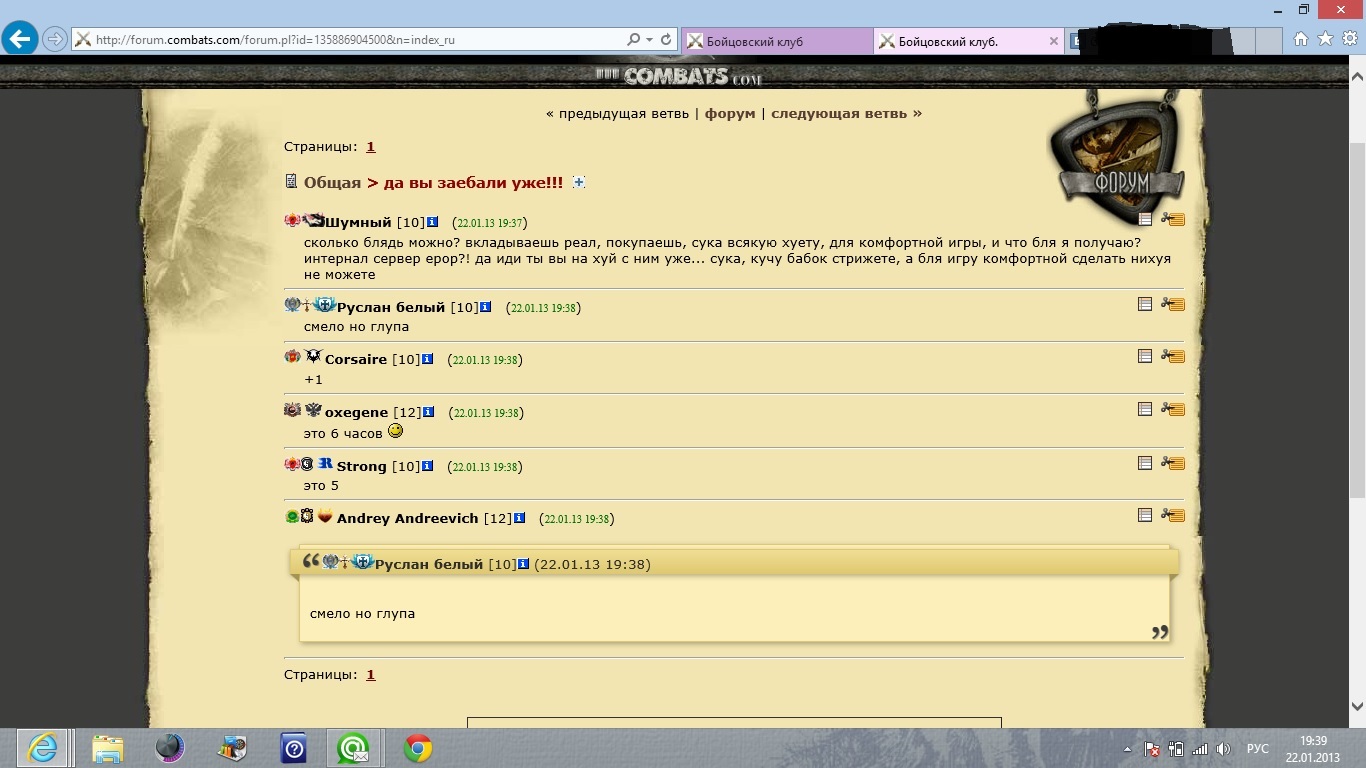1366x768 pixels.
Task: Click the smiley emoticon in oxegene's post
Action: pyautogui.click(x=396, y=431)
